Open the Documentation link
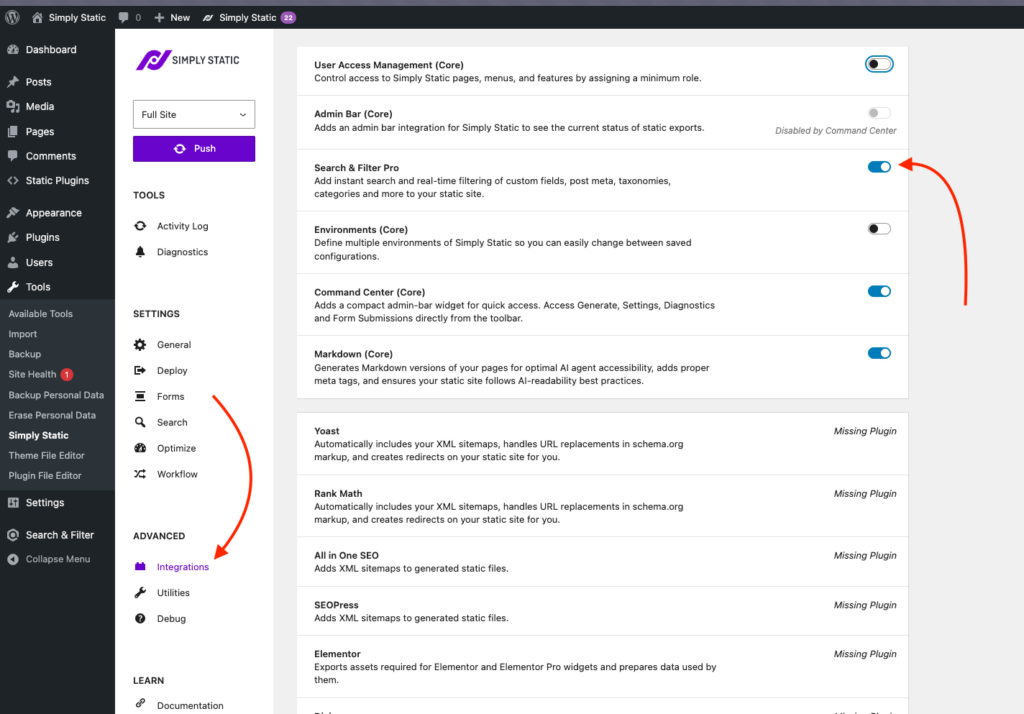Screen dimensions: 1024x714 coord(188,704)
